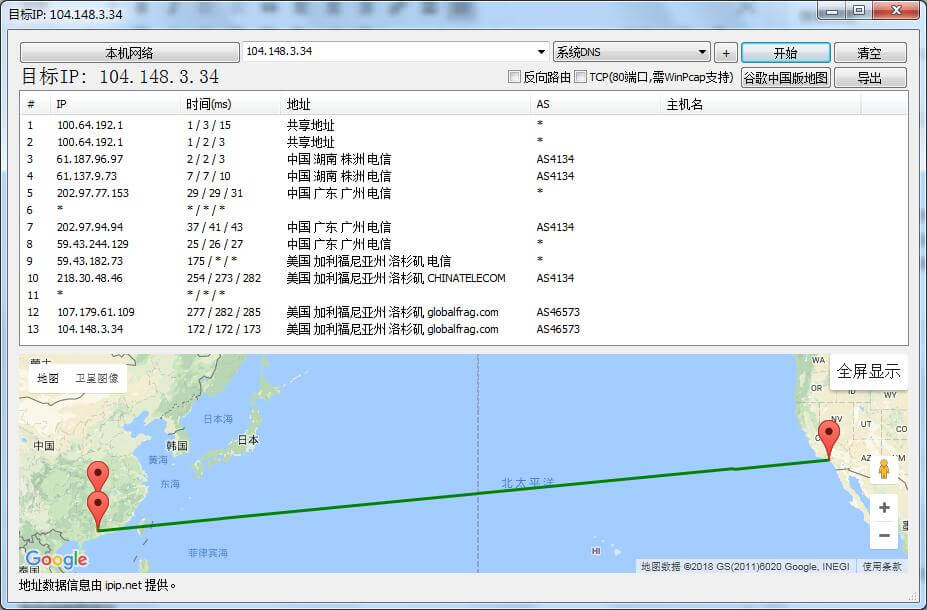The width and height of the screenshot is (927, 610).
Task: Click the Los Angeles map marker pin
Action: [828, 438]
